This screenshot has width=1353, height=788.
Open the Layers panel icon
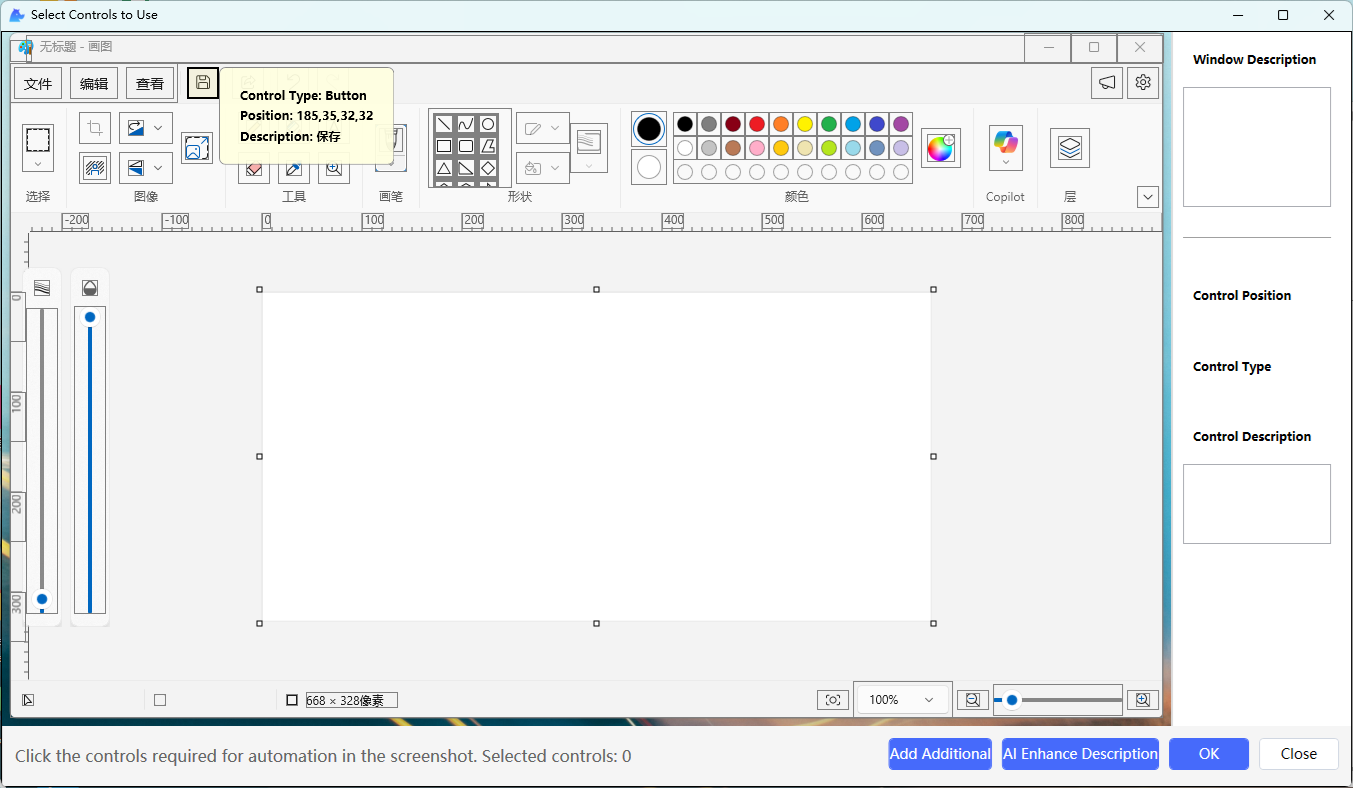1069,148
